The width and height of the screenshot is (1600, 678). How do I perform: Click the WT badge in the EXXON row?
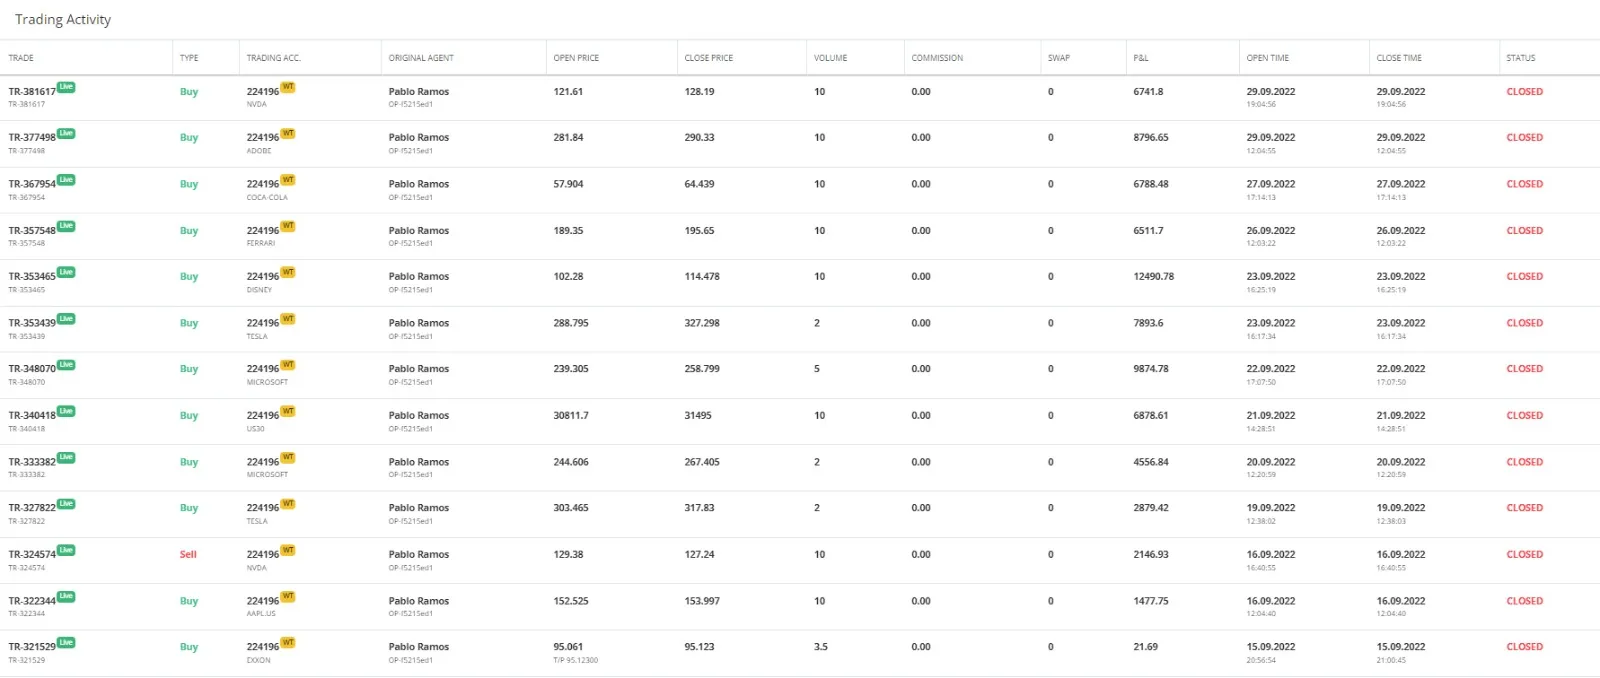click(288, 643)
